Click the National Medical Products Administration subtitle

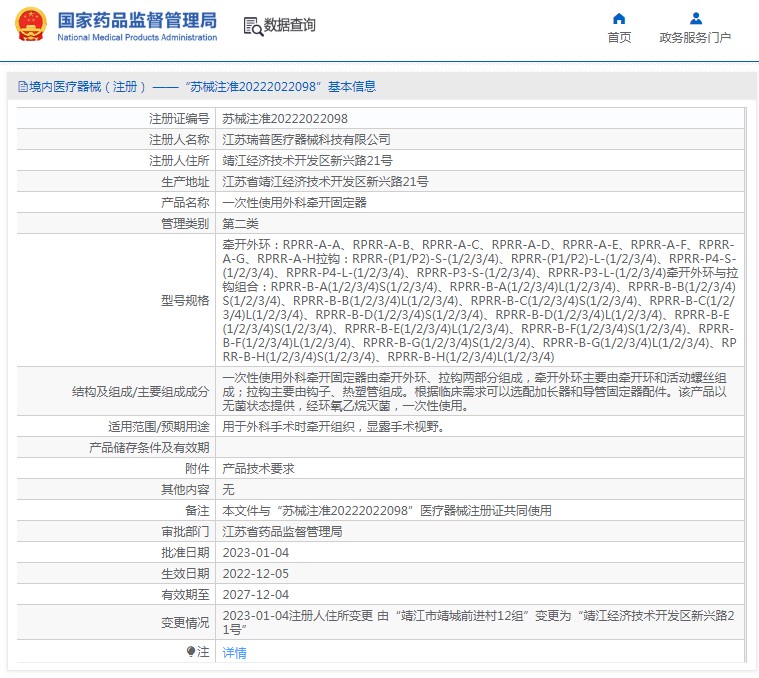(x=137, y=37)
